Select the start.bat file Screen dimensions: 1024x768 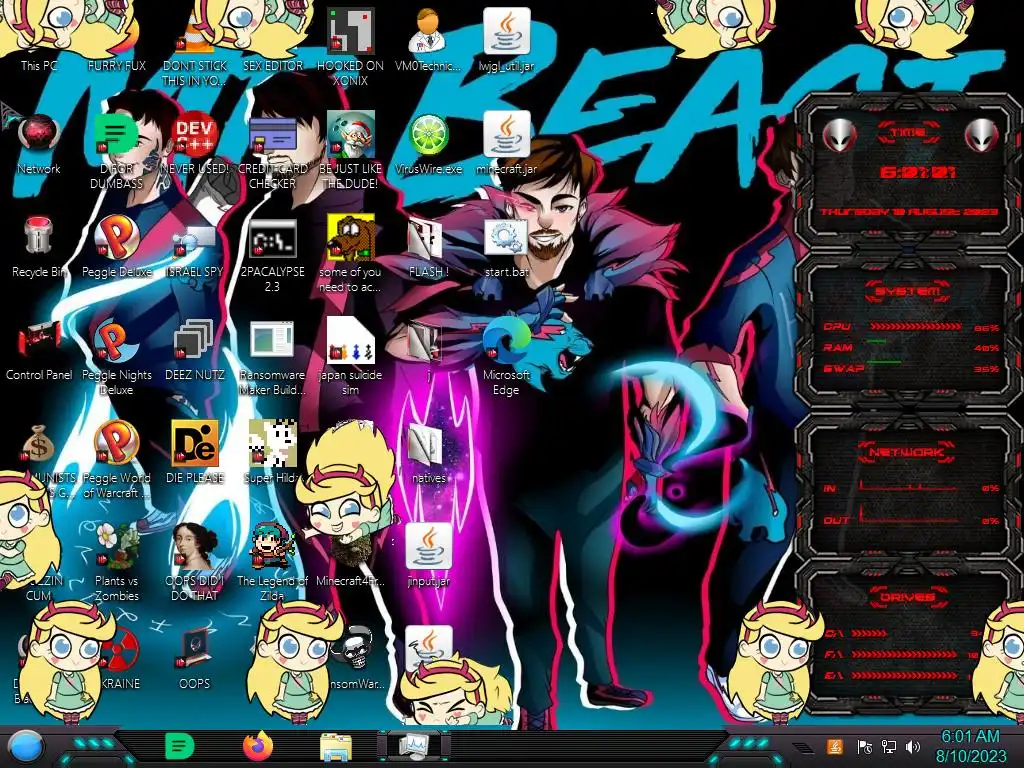(506, 247)
